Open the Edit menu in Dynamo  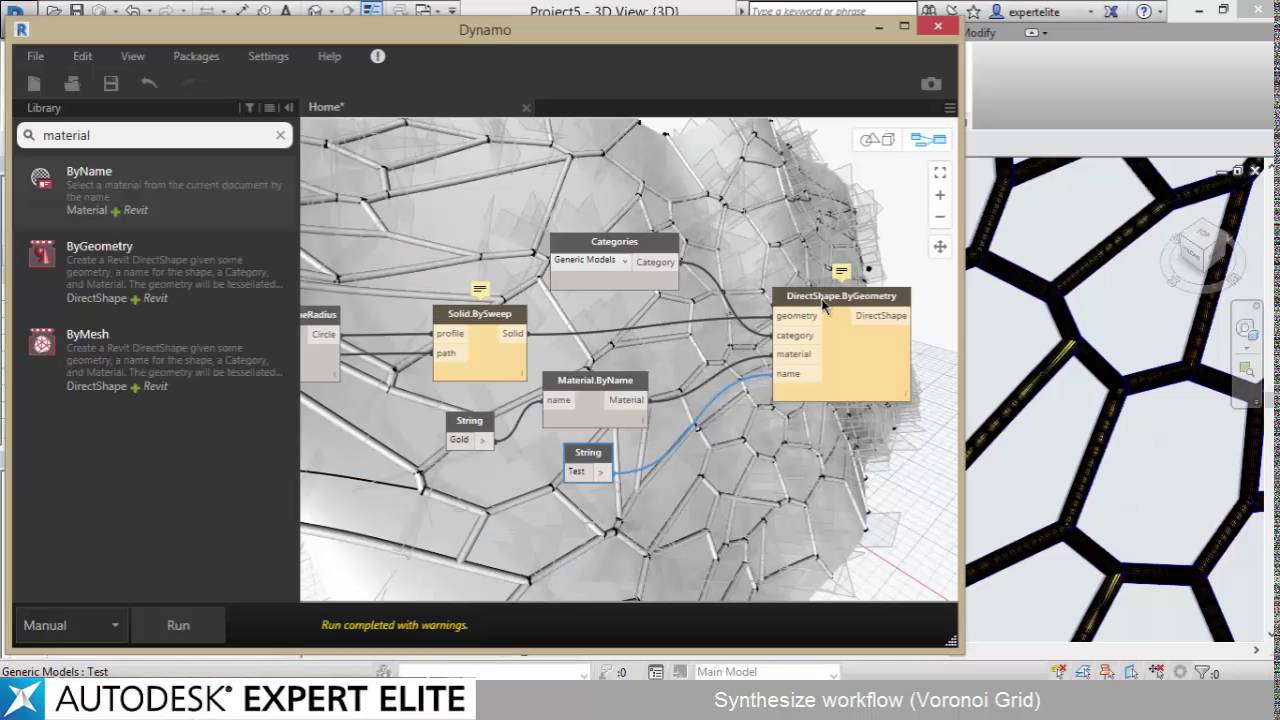coord(82,56)
